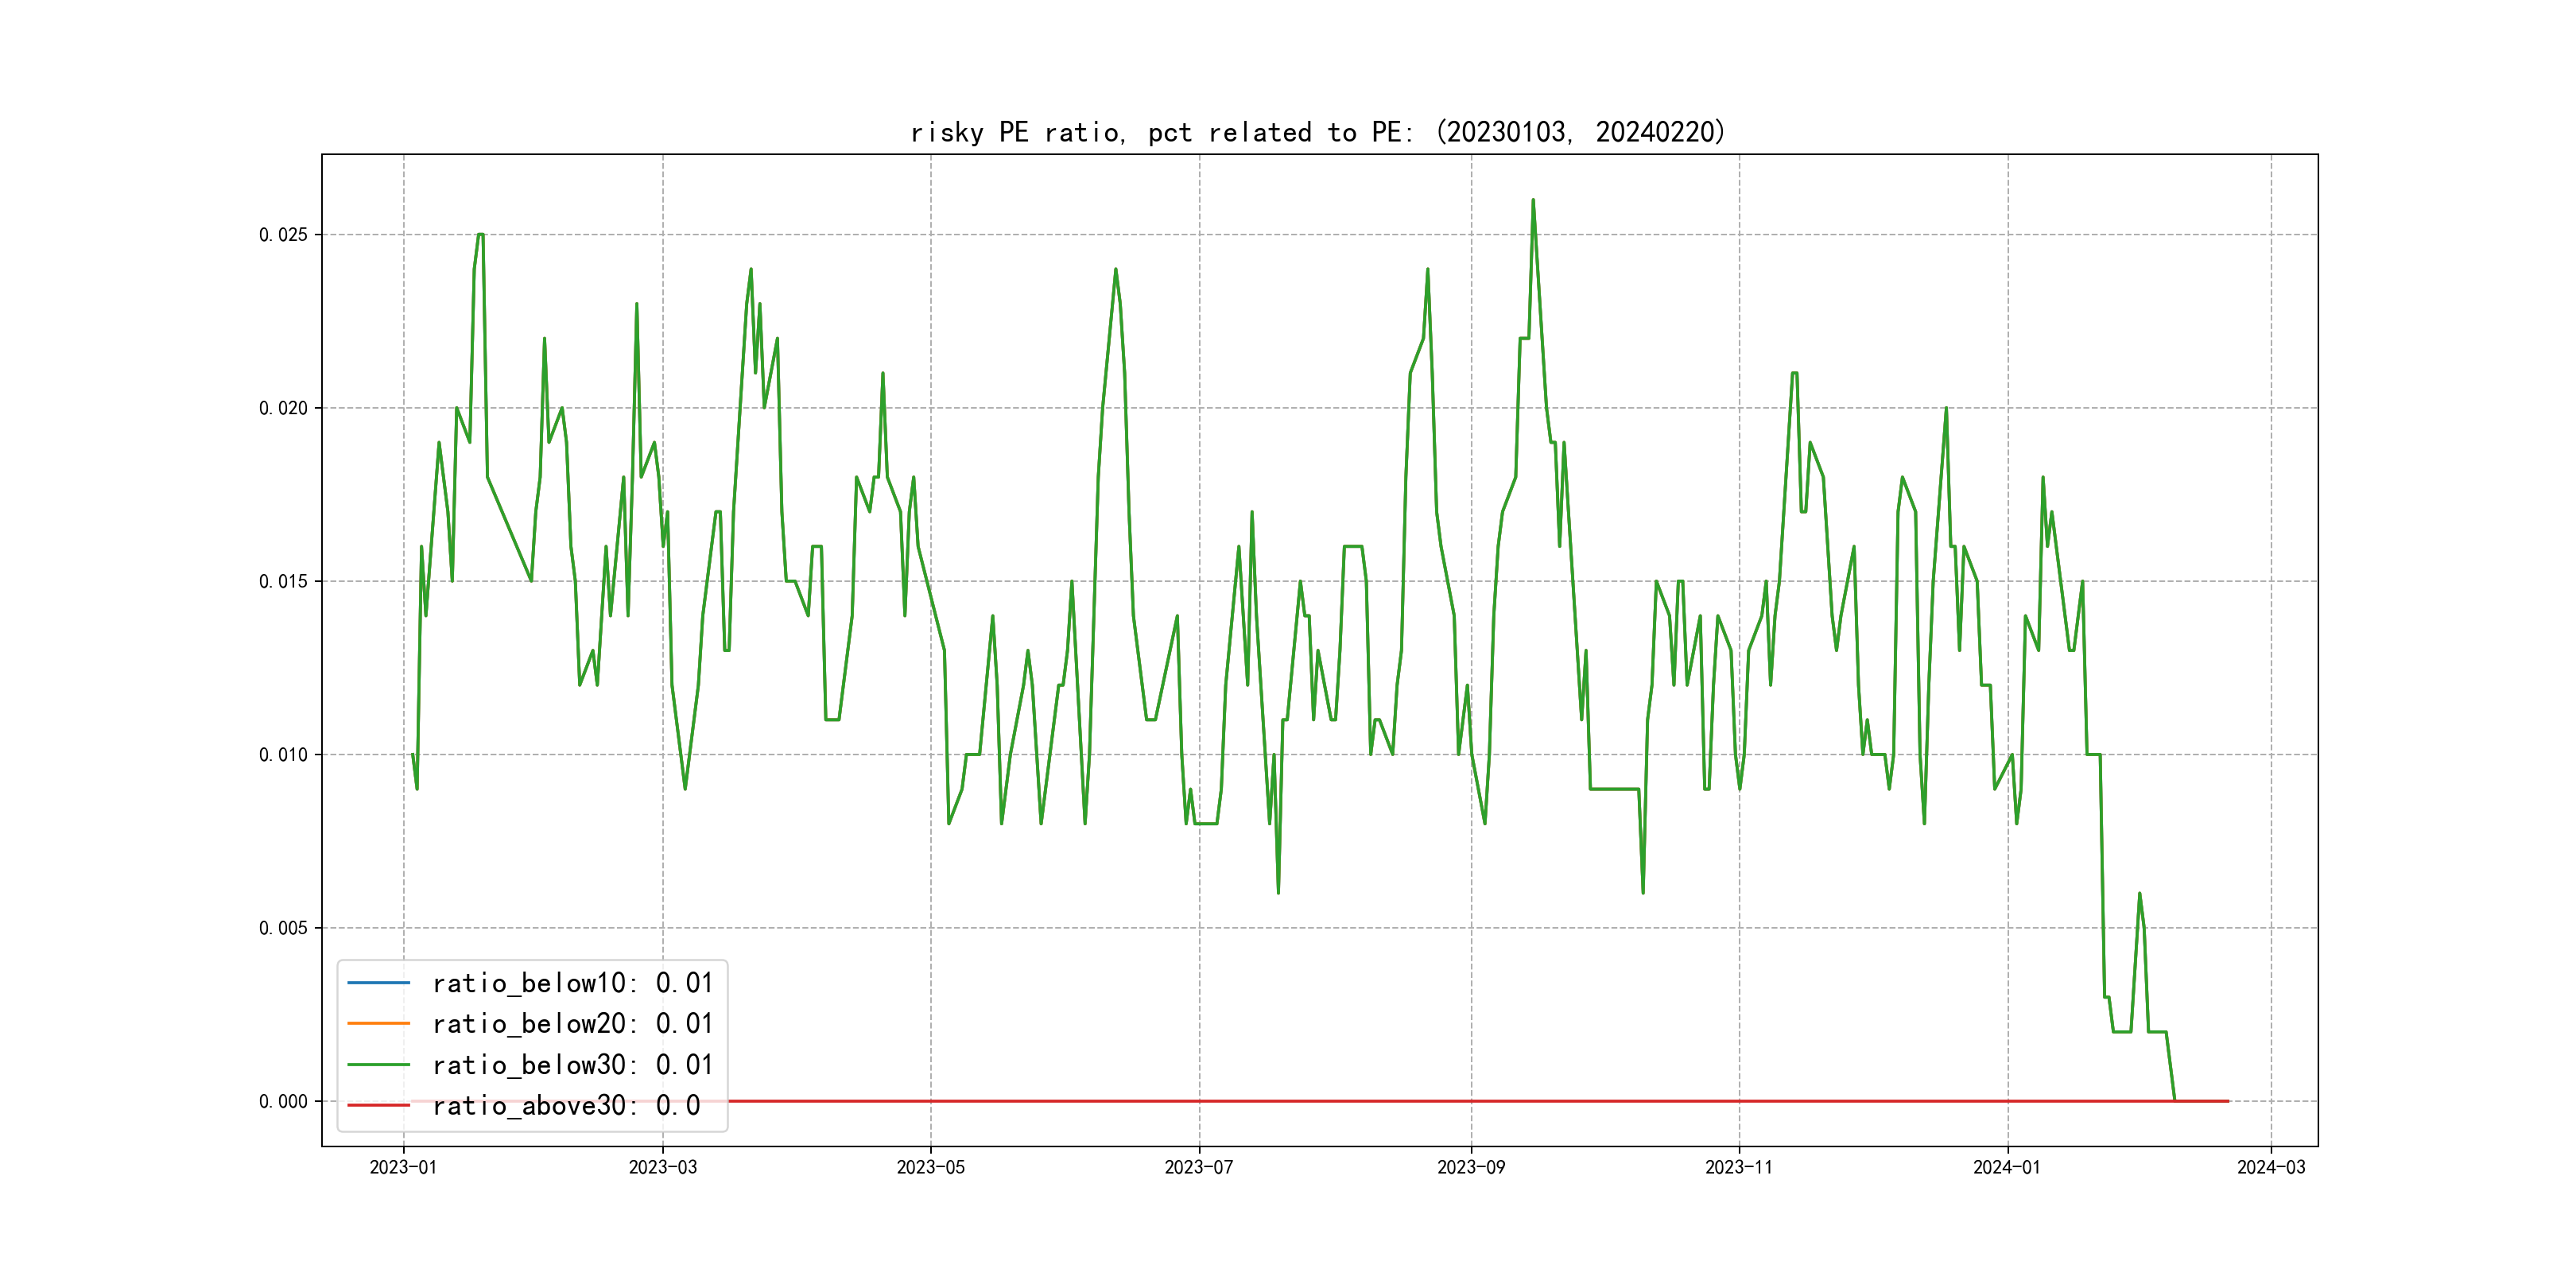Click the 2023-01 x-axis tick label
2576x1288 pixels.
(403, 1167)
